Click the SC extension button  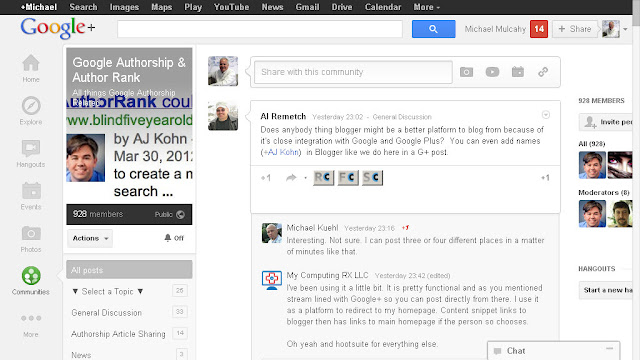(372, 178)
